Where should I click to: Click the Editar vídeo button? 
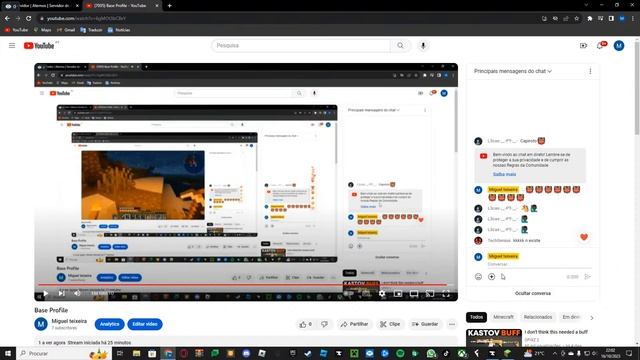[145, 324]
